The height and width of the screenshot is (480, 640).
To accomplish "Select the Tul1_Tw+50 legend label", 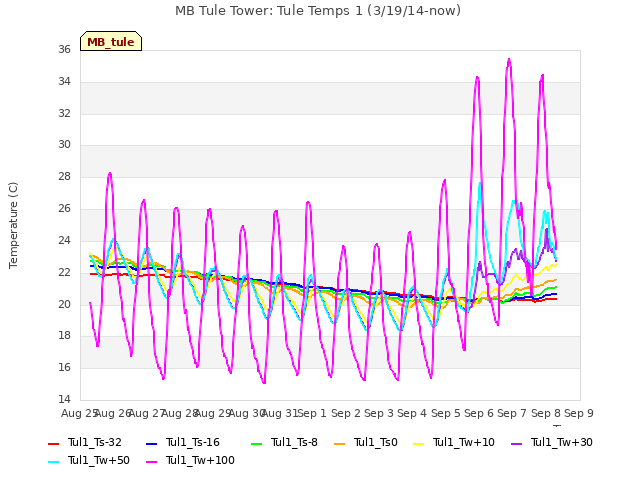I will (99, 460).
